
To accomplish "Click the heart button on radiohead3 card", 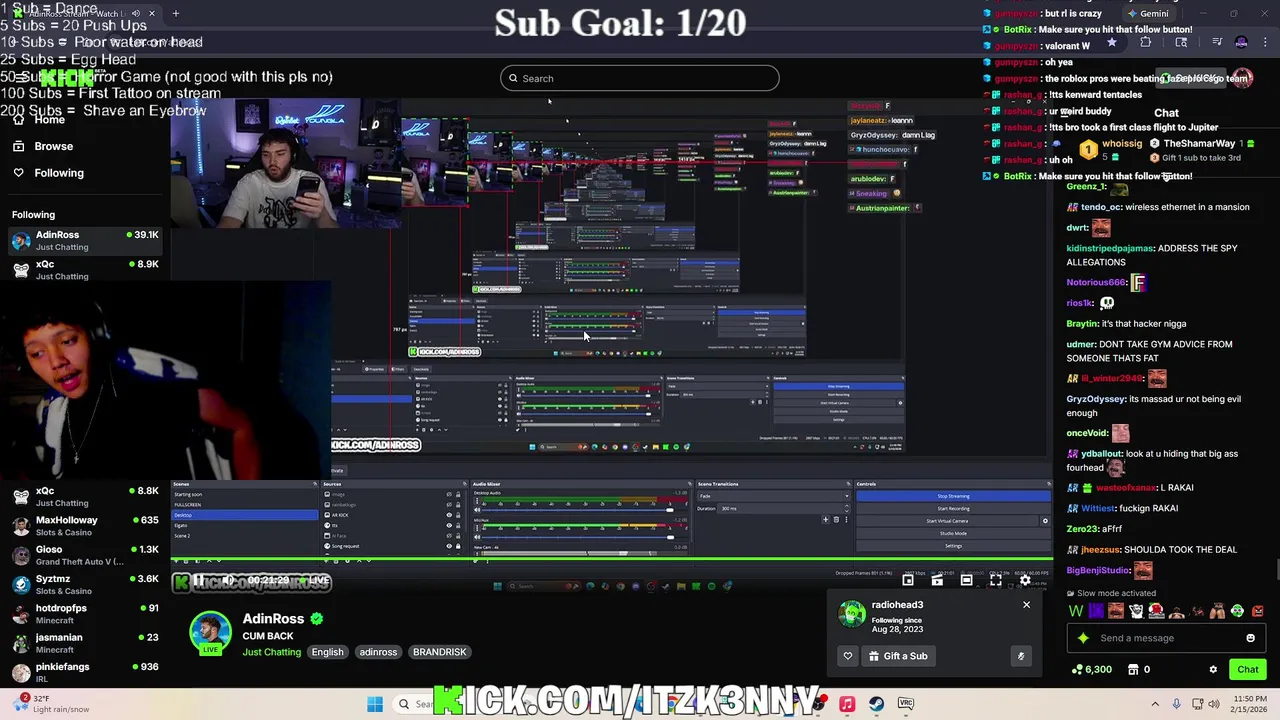I will point(848,656).
